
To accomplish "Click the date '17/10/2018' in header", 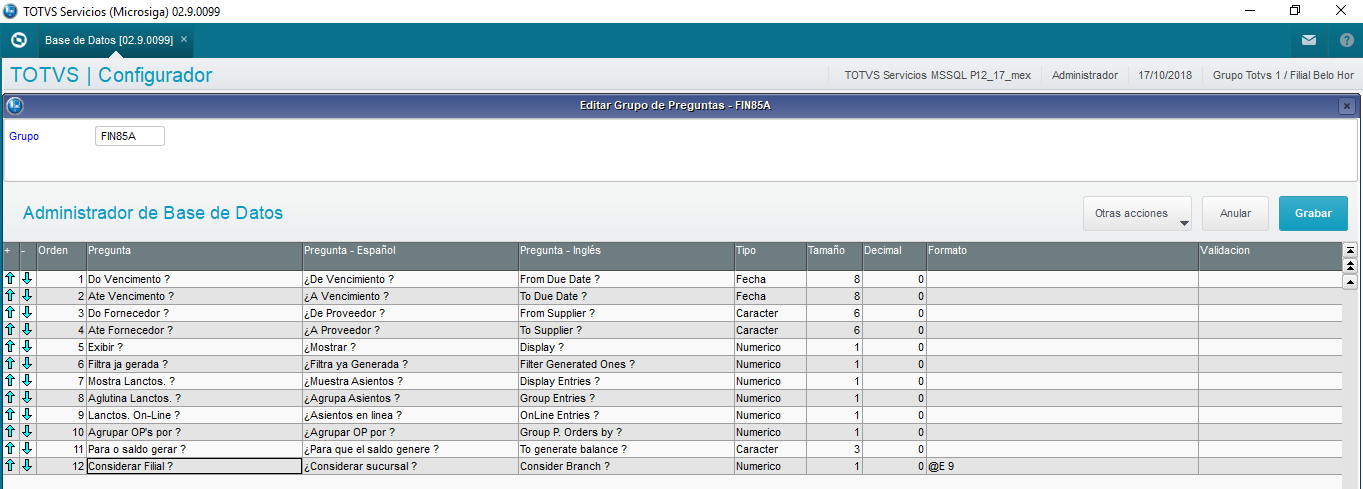I will click(1165, 75).
